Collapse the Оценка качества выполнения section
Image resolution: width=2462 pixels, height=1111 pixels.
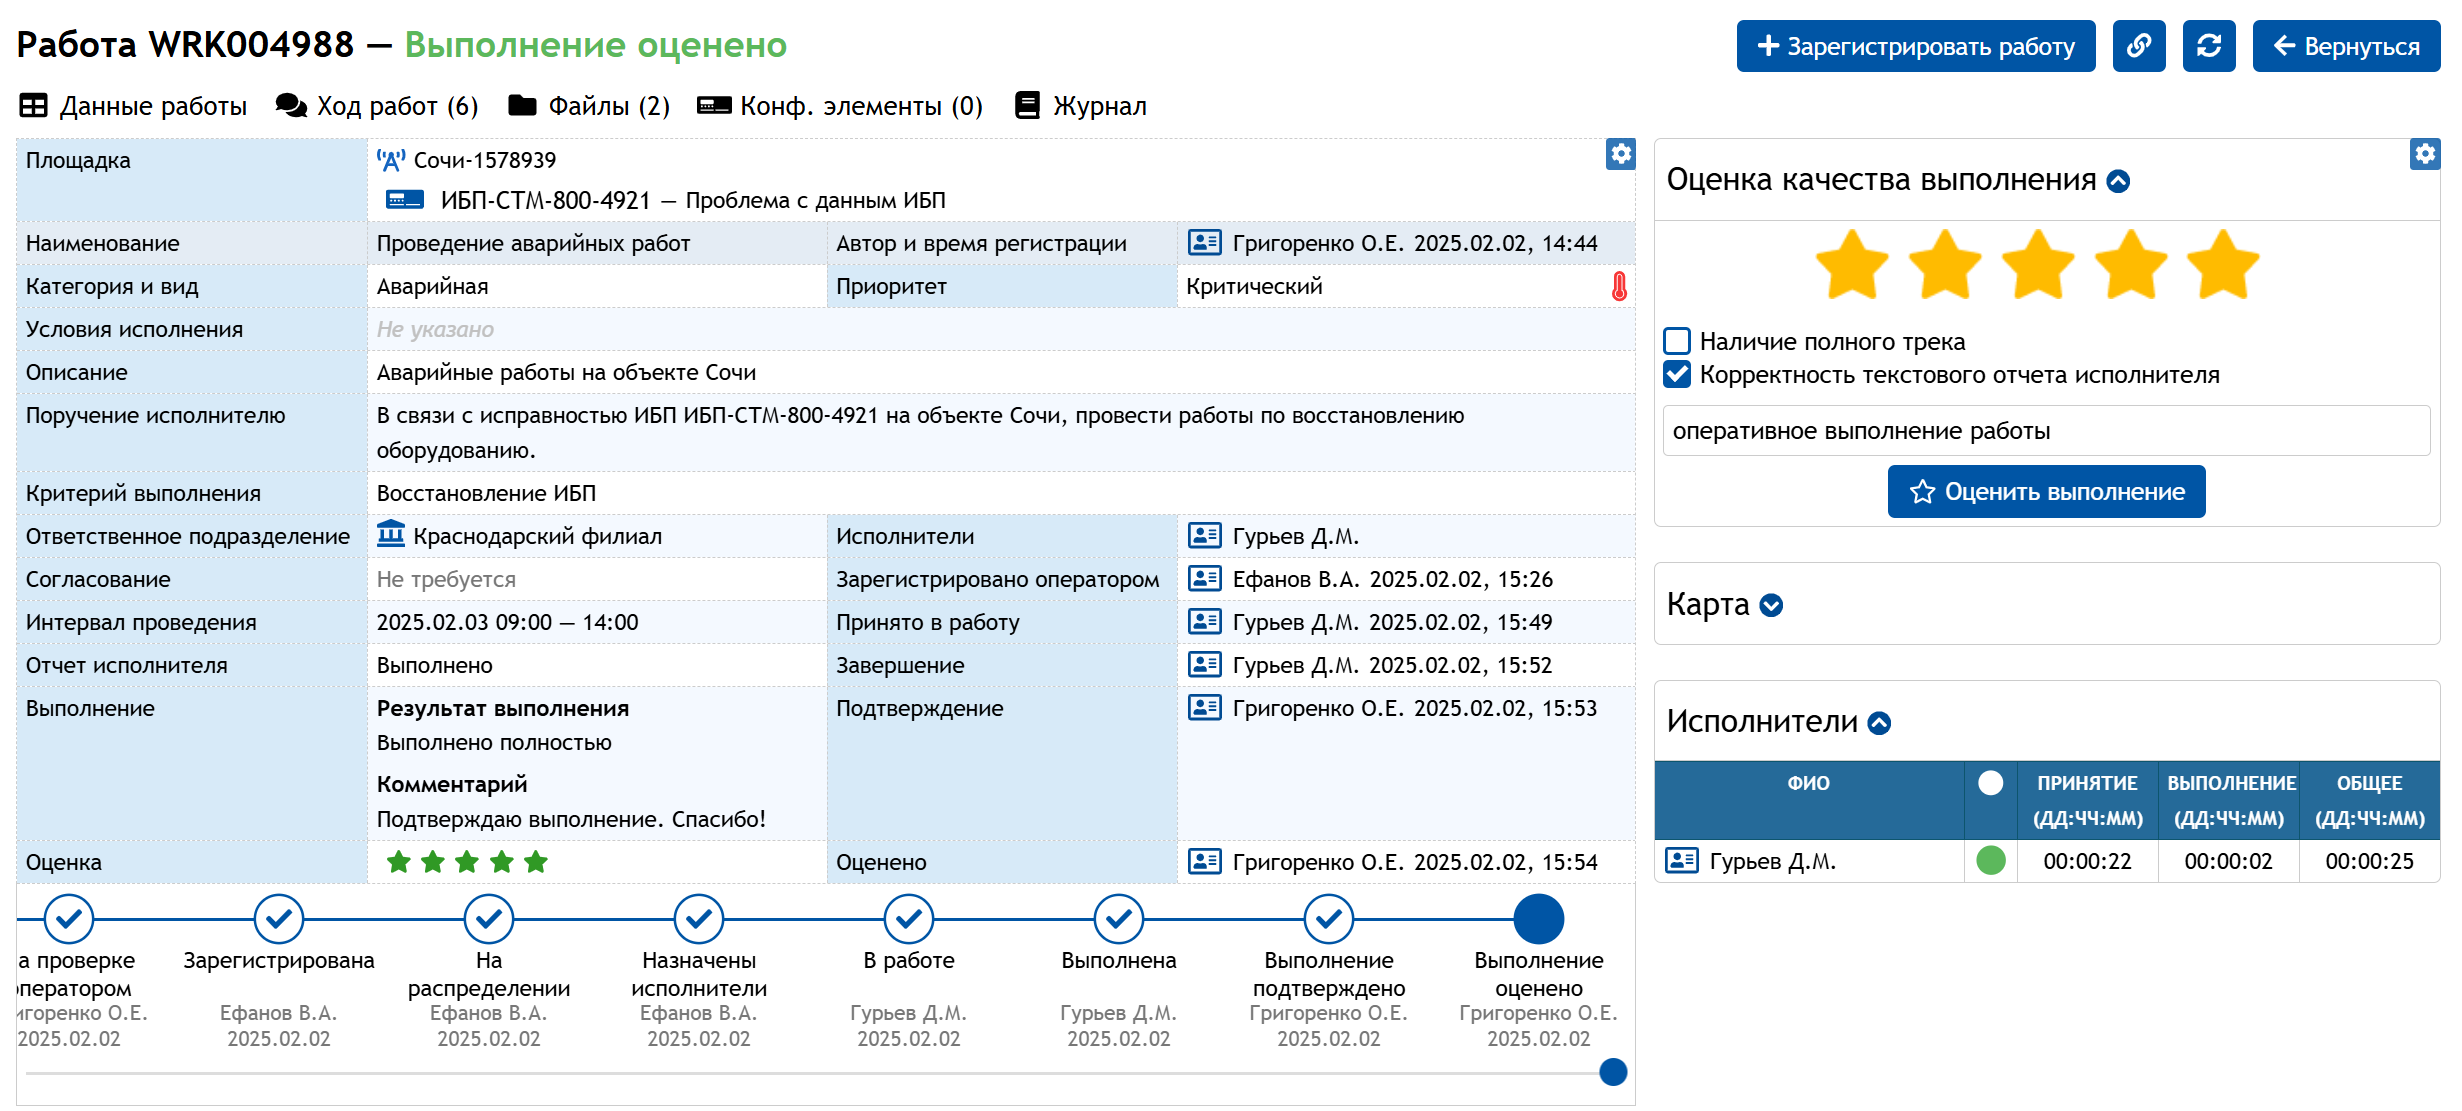coord(2118,181)
